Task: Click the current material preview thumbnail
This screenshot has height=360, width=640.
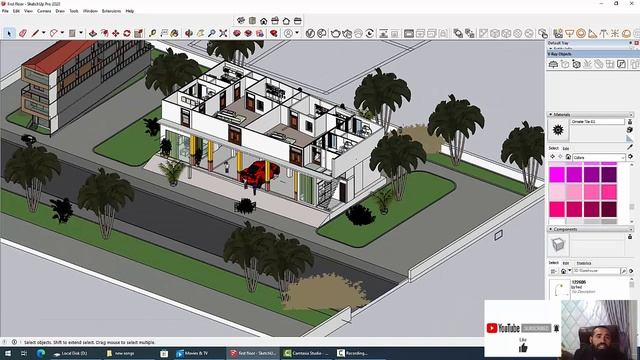Action: [x=558, y=130]
